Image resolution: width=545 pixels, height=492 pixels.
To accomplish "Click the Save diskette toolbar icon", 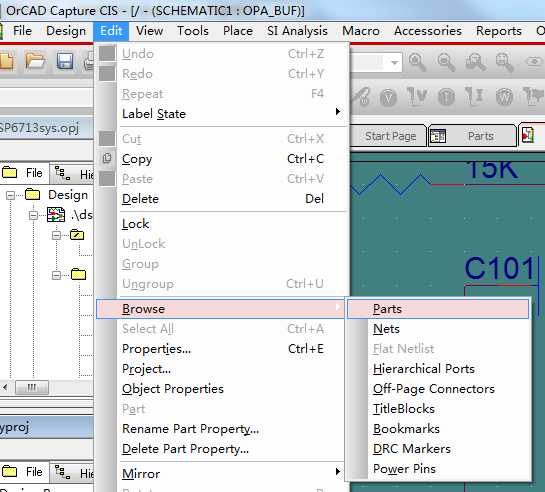I will [65, 62].
